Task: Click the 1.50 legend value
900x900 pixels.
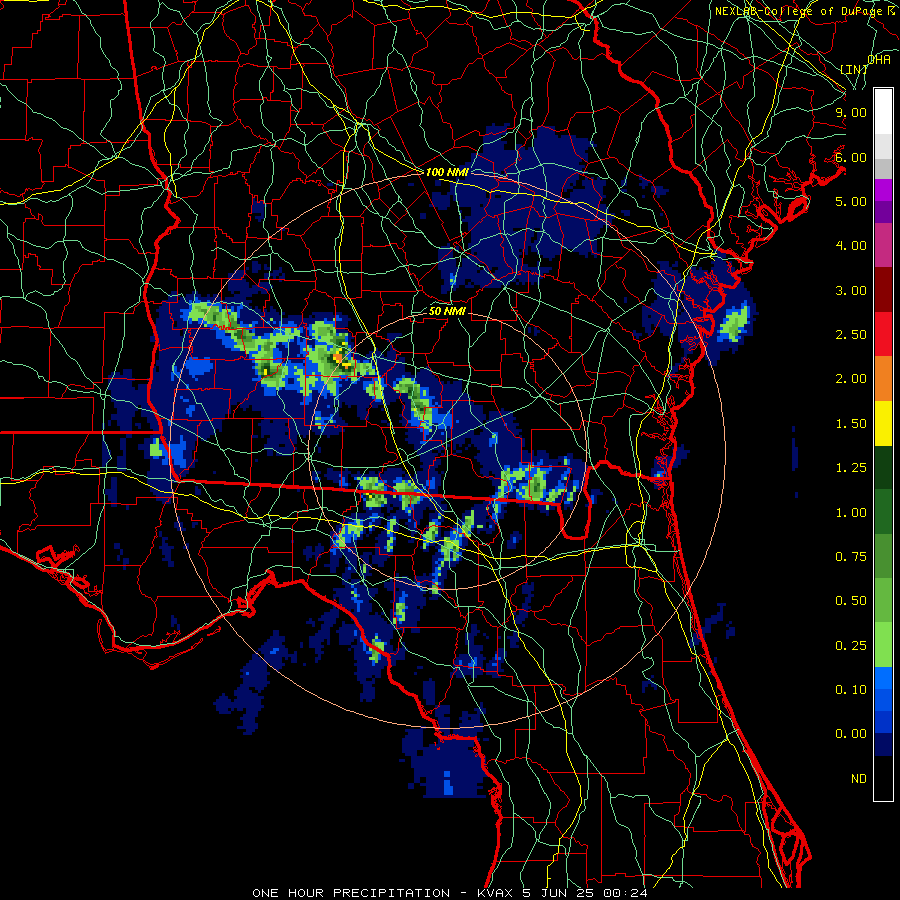Action: [851, 424]
